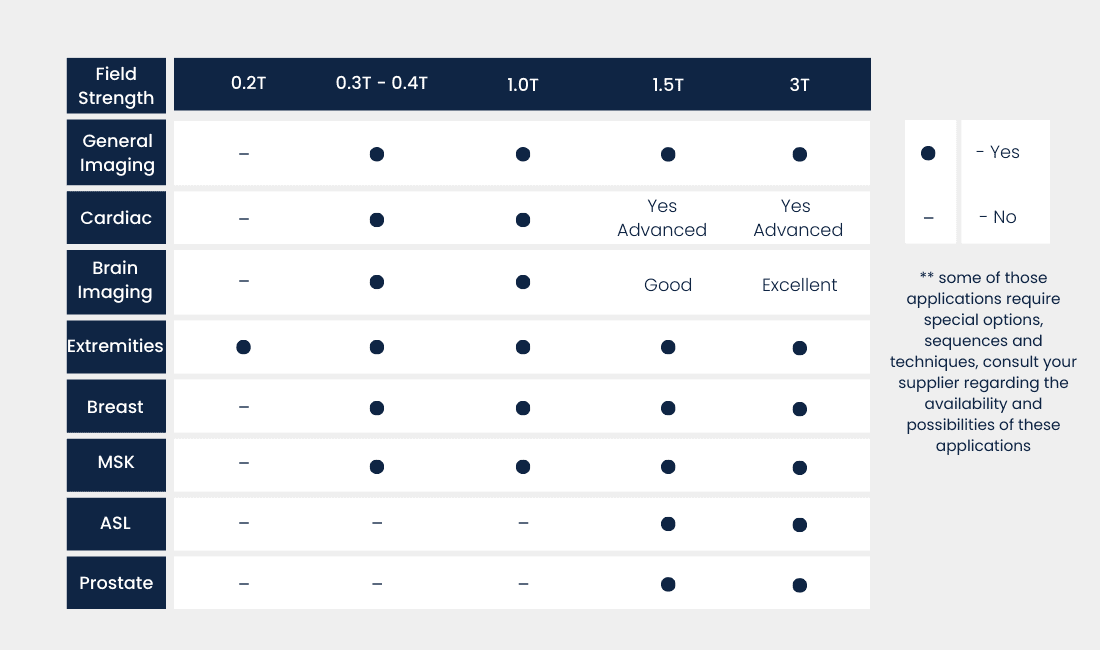Click the Cardiac row label
The height and width of the screenshot is (650, 1100).
[116, 217]
